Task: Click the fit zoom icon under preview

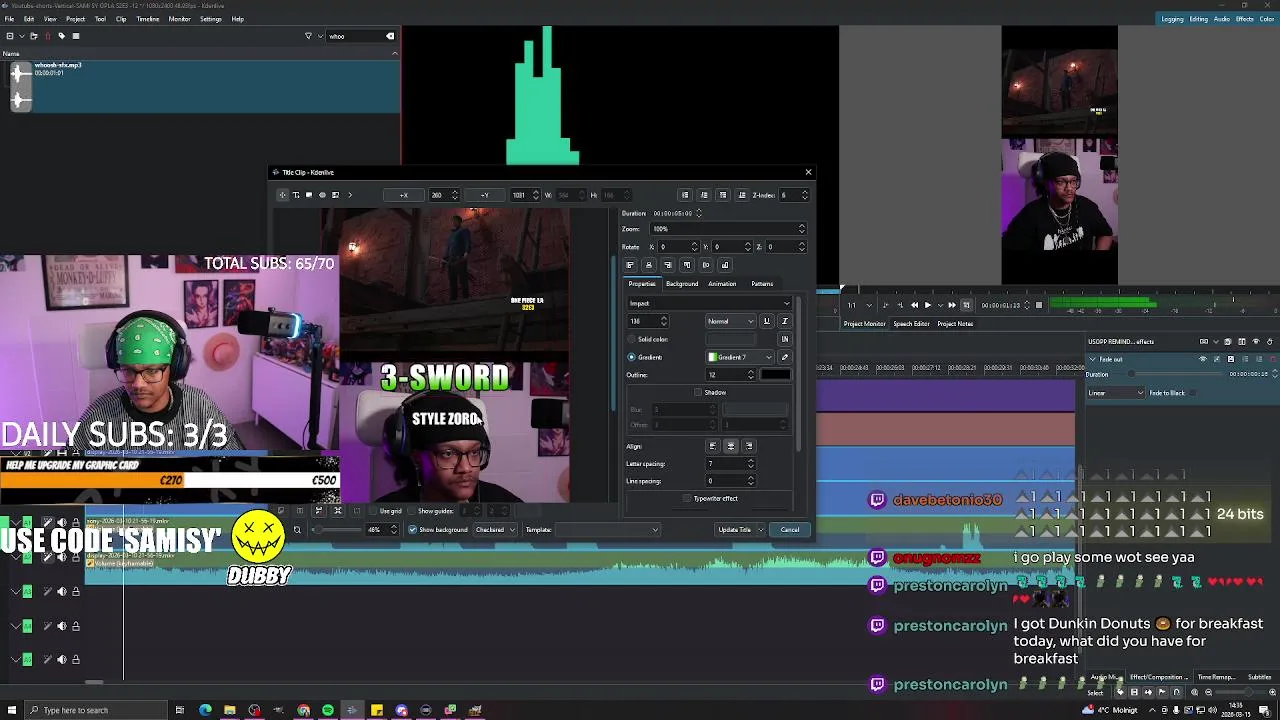Action: pyautogui.click(x=338, y=511)
